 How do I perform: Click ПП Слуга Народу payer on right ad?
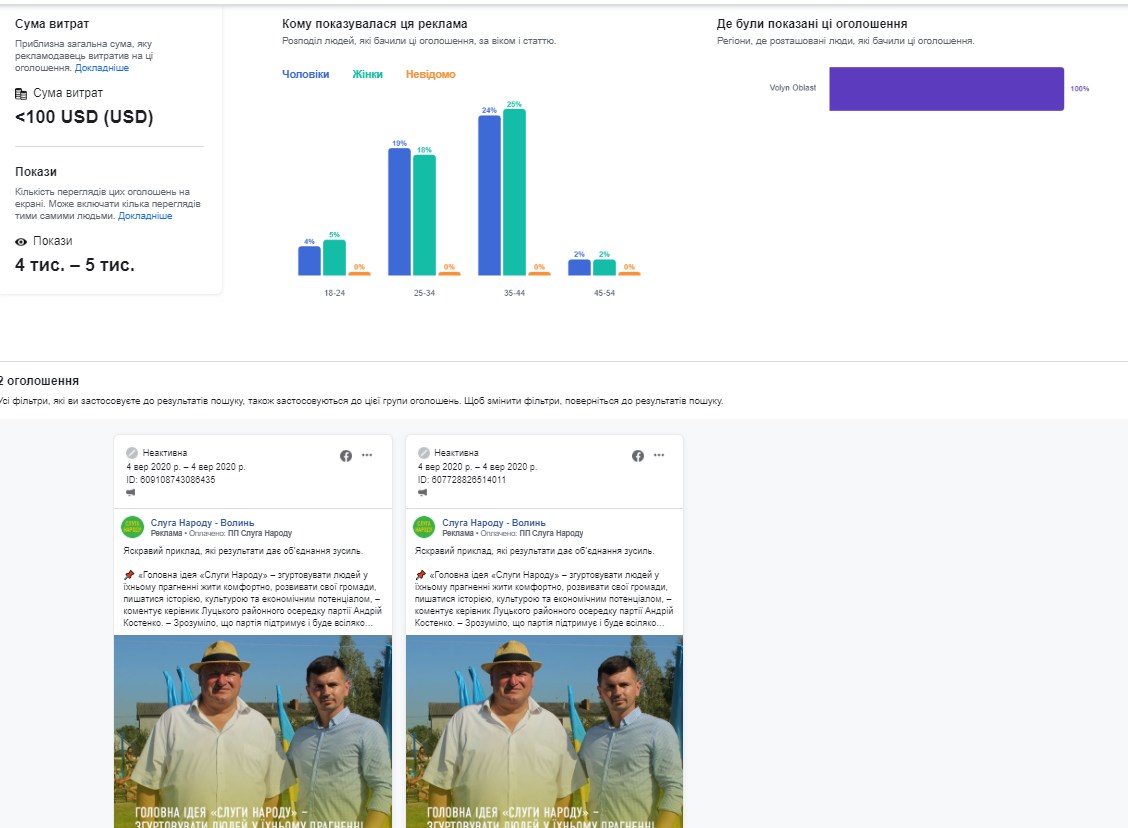[556, 534]
